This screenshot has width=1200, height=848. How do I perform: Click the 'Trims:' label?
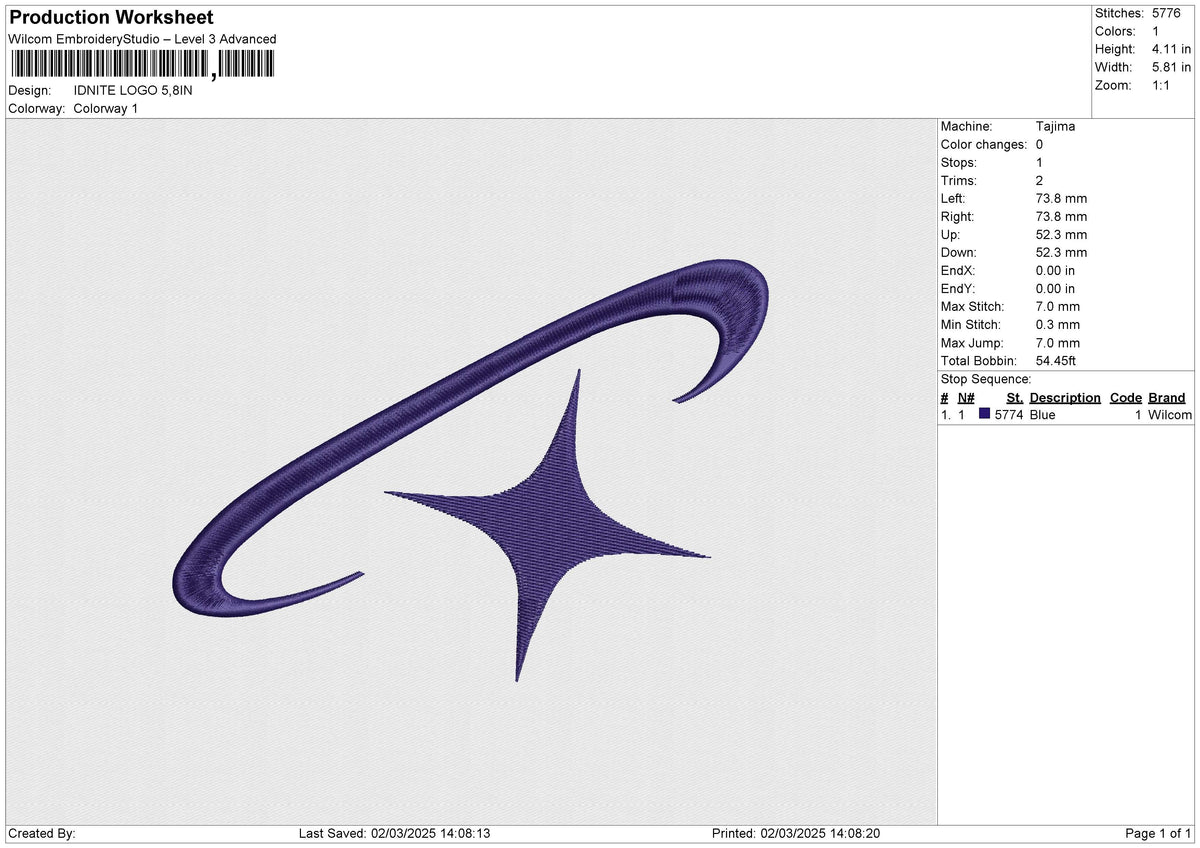[959, 181]
